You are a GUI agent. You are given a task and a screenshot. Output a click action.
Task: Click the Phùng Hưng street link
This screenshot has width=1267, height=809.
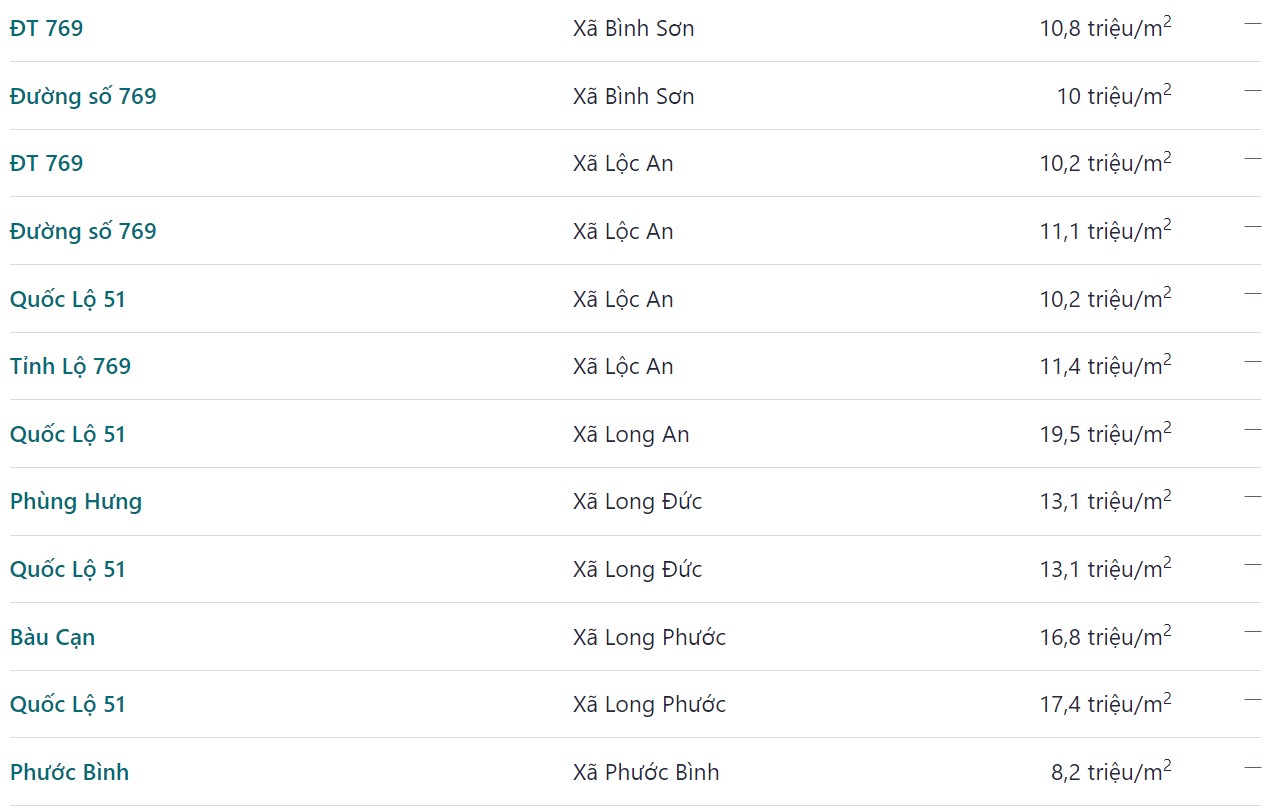coord(76,501)
